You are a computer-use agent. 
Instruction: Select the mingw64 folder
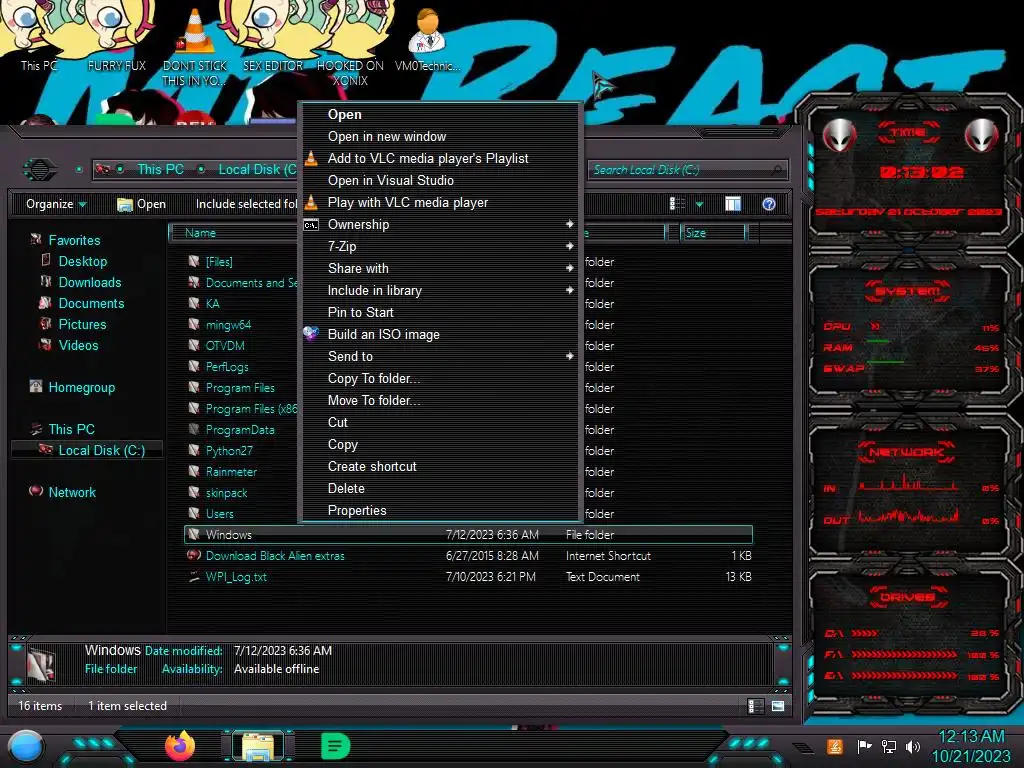coord(242,325)
